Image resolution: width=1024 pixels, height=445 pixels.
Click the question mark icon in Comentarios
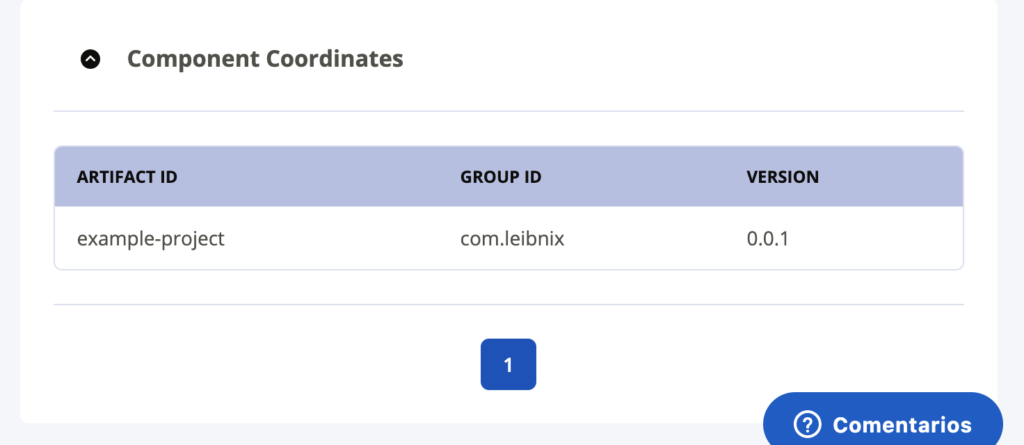[x=807, y=425]
